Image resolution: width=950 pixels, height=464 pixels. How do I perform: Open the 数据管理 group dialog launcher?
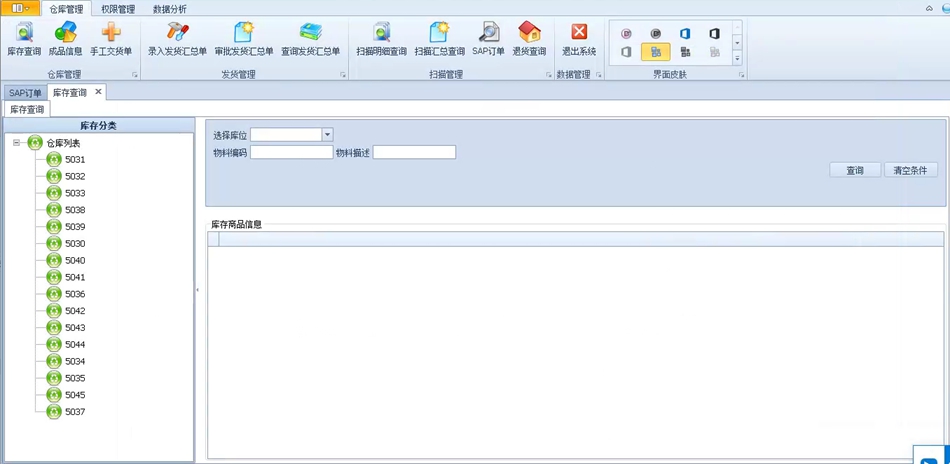[x=599, y=75]
